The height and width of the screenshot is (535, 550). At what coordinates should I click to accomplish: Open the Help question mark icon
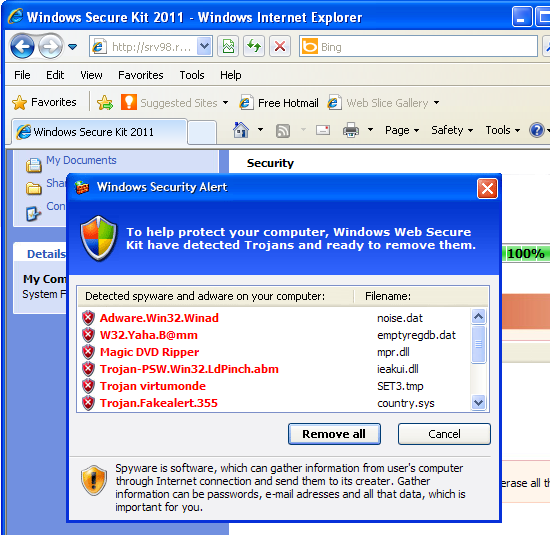pyautogui.click(x=536, y=130)
